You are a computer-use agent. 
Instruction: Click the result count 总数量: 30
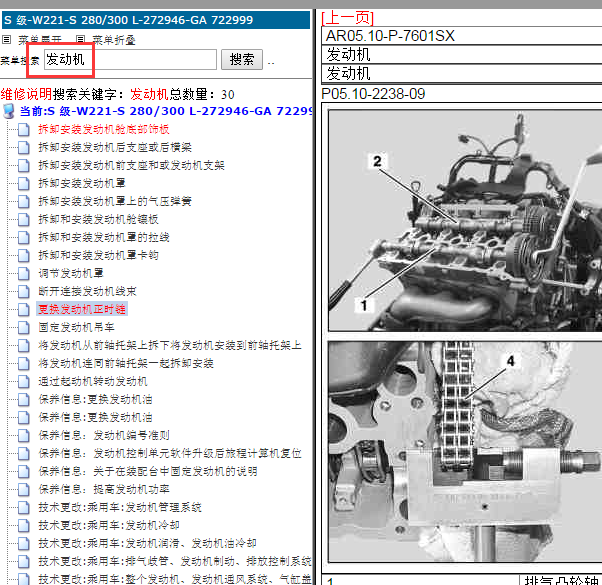[x=202, y=94]
